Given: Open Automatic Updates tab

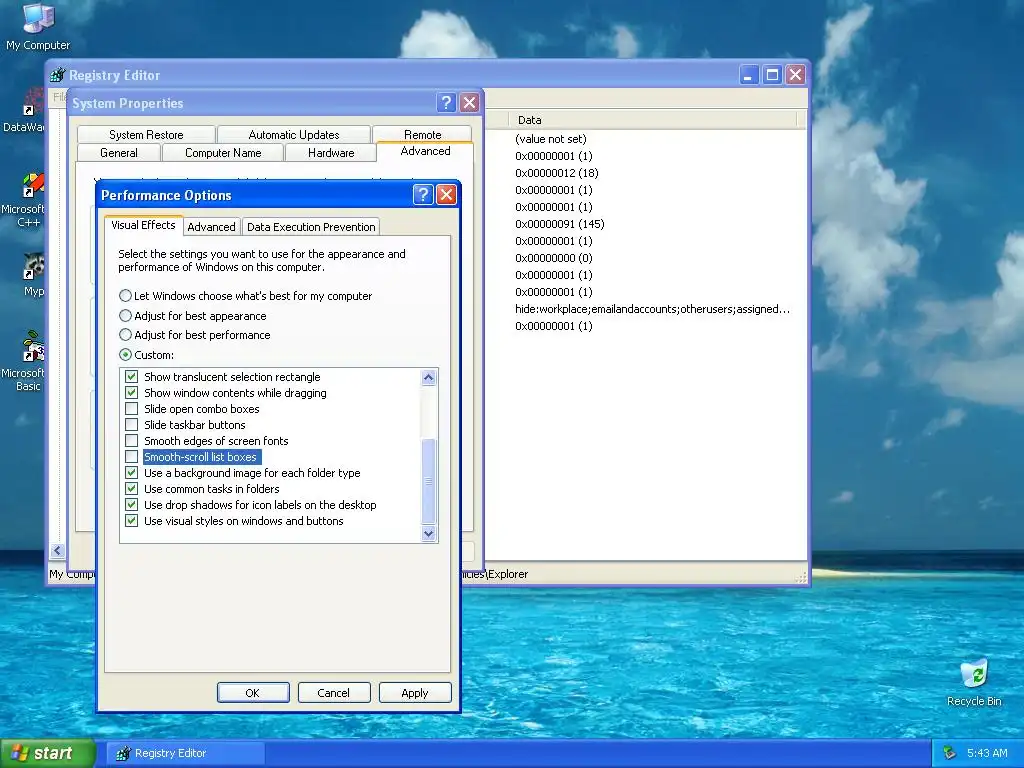Looking at the screenshot, I should (x=294, y=135).
